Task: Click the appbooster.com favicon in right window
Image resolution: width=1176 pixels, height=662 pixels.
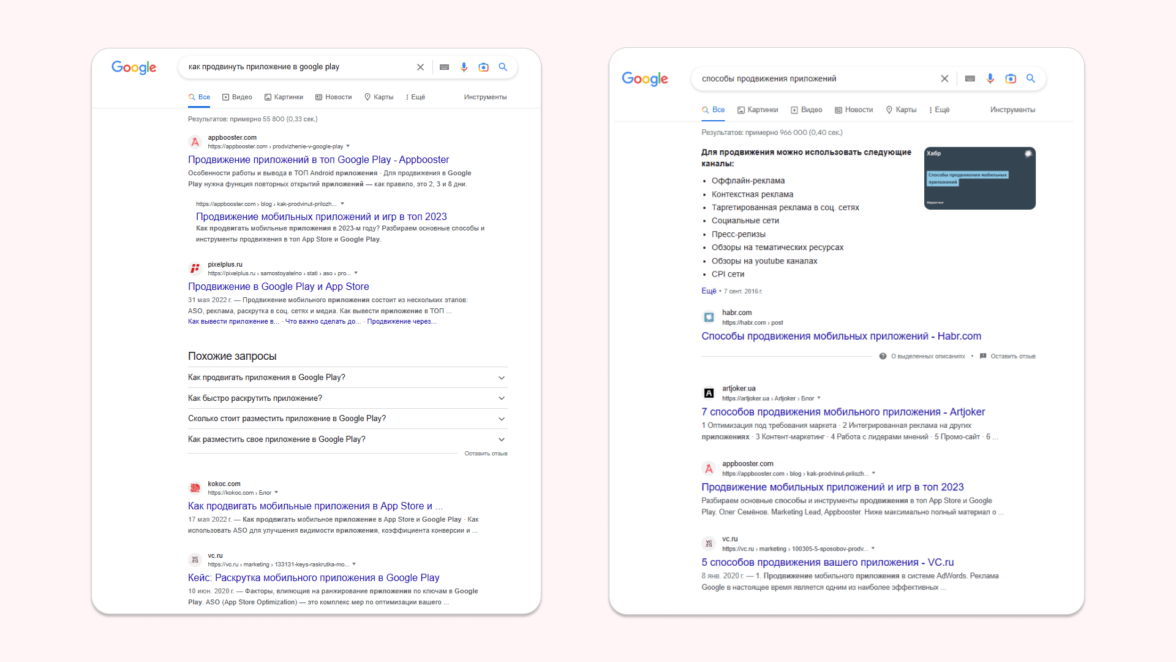Action: (x=709, y=468)
